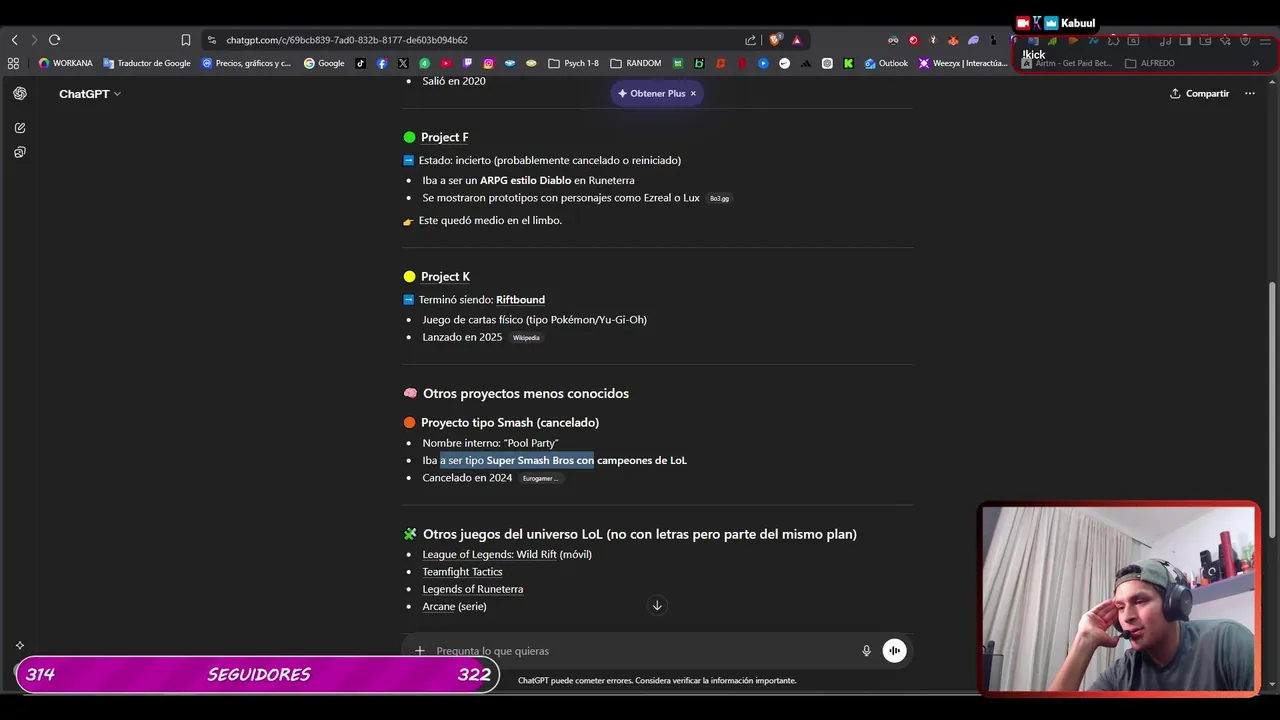
Task: Open the WORKANA bookmark
Action: (65, 63)
